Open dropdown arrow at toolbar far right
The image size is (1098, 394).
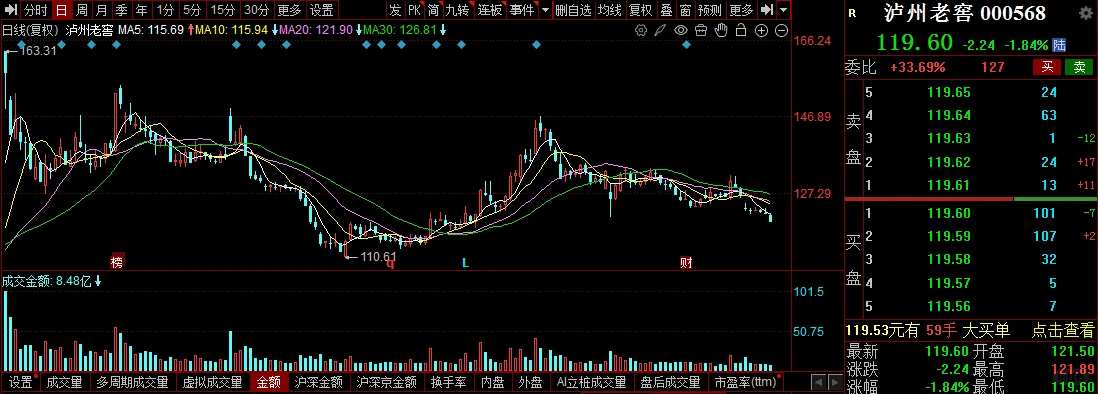(x=783, y=10)
